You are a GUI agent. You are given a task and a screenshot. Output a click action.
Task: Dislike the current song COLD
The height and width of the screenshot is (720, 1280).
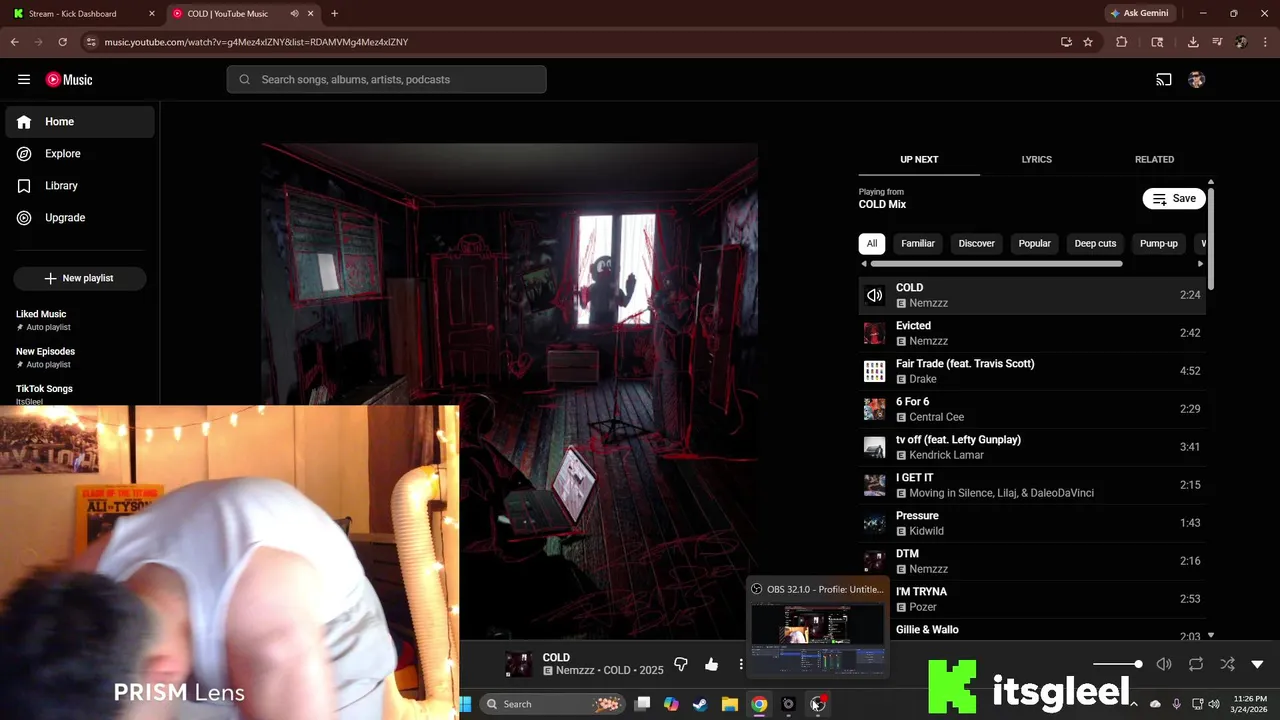pos(681,664)
